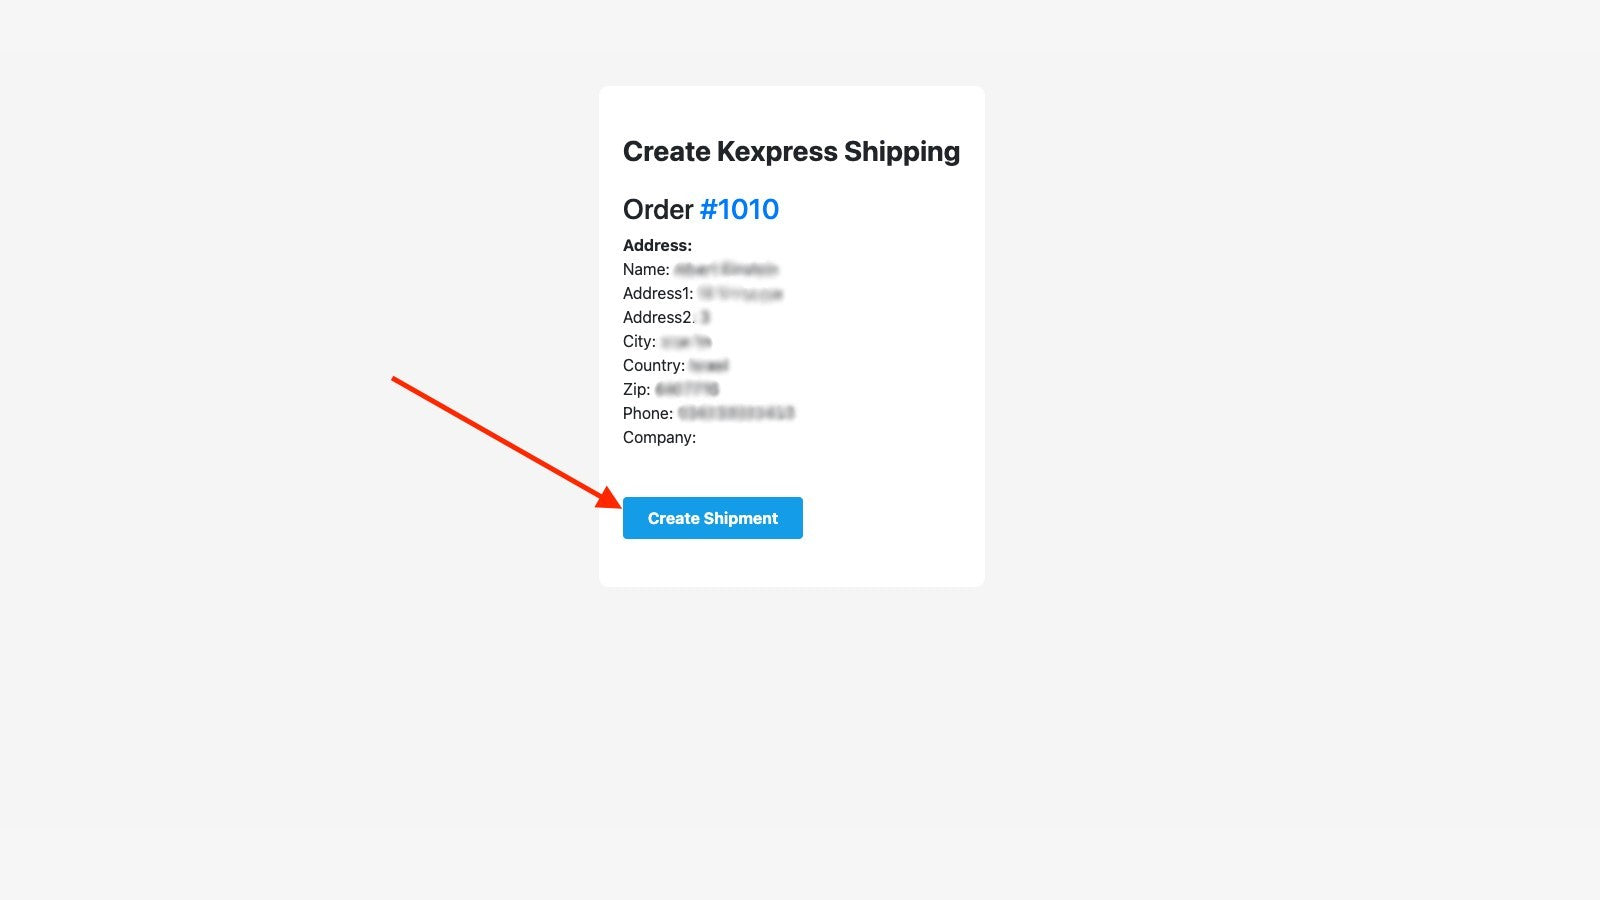Select the blurred phone number value

tap(735, 413)
